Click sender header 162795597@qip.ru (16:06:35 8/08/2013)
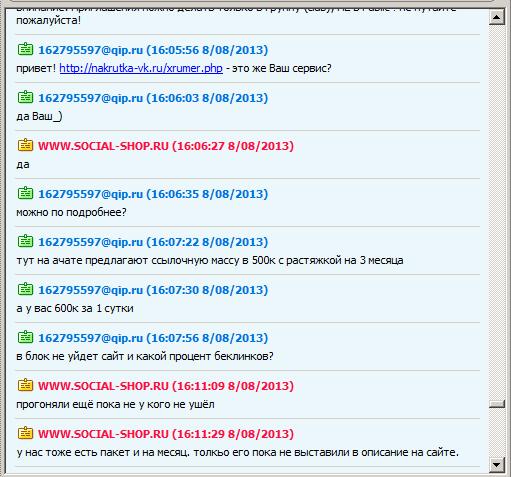Image resolution: width=511 pixels, height=477 pixels. [x=153, y=194]
